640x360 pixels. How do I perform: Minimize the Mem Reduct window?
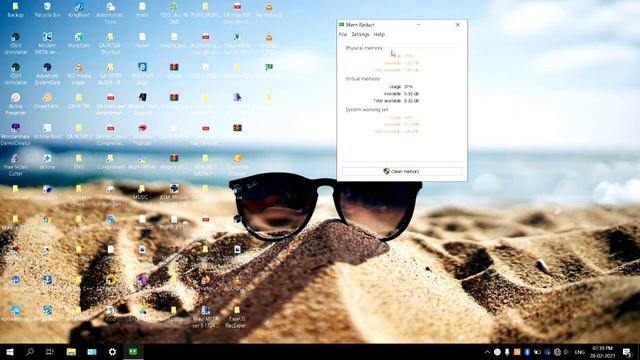[x=418, y=25]
